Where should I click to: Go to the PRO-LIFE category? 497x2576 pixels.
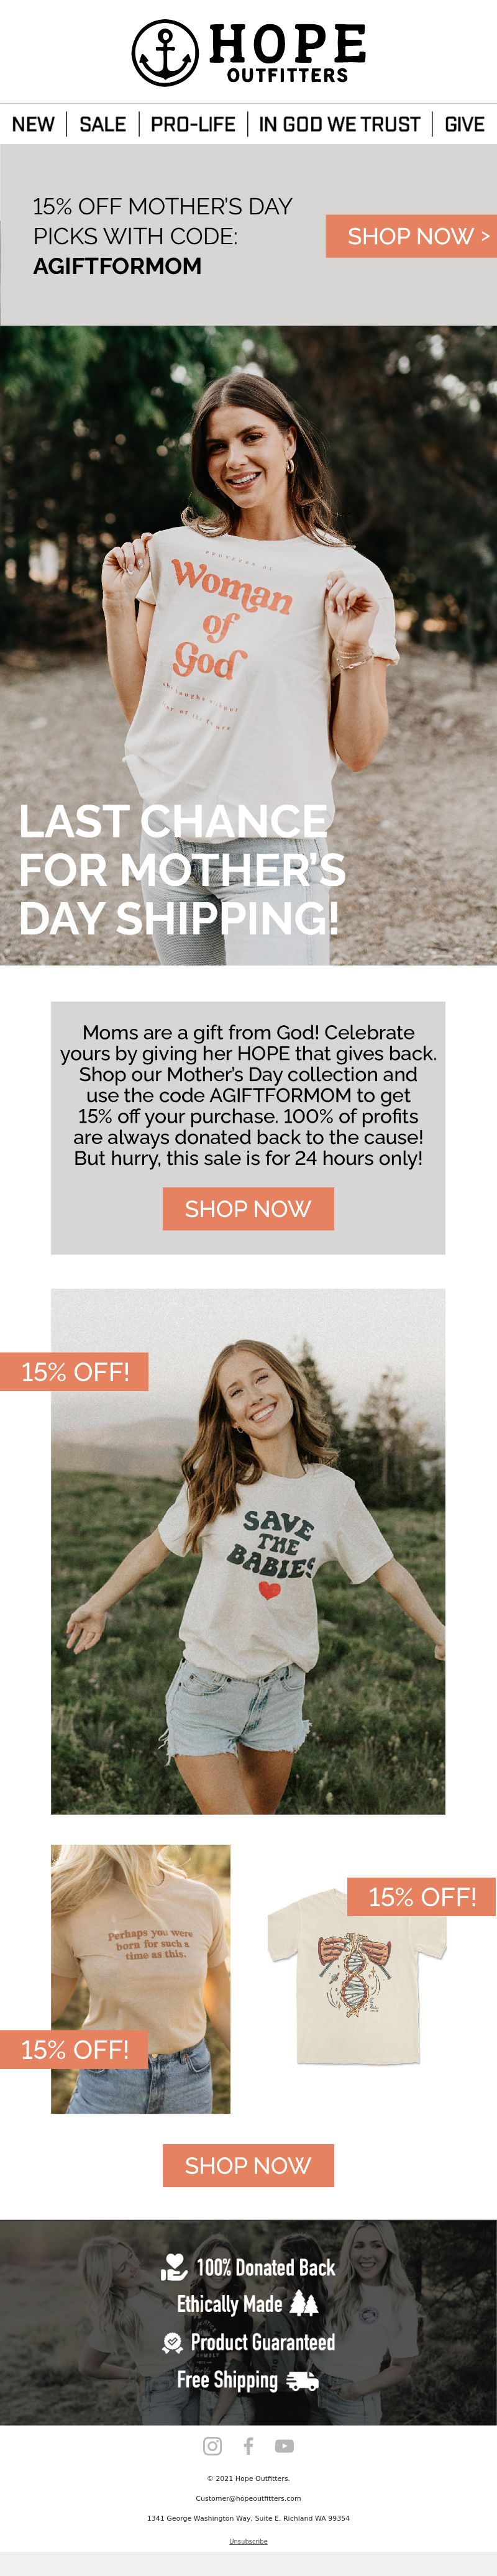pyautogui.click(x=193, y=124)
